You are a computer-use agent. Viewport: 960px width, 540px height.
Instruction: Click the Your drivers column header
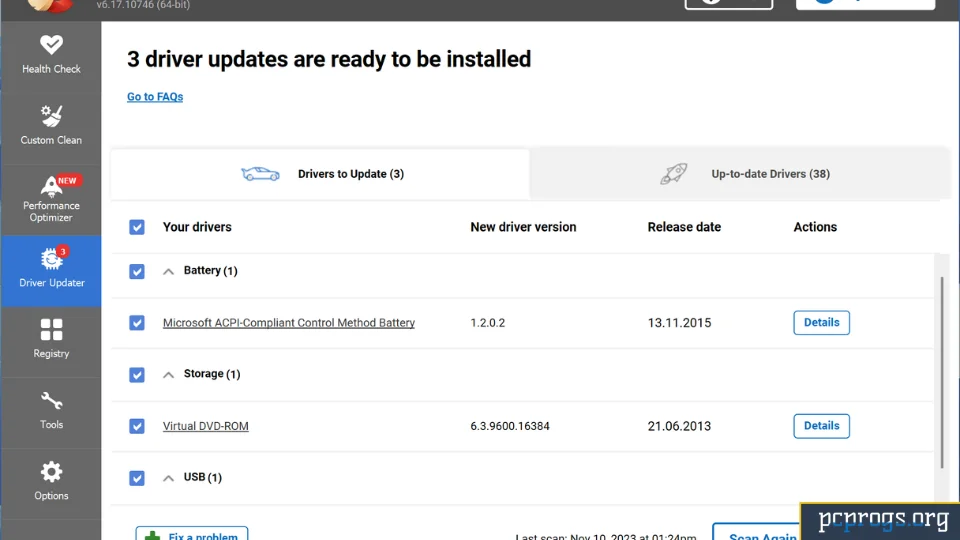pos(197,227)
